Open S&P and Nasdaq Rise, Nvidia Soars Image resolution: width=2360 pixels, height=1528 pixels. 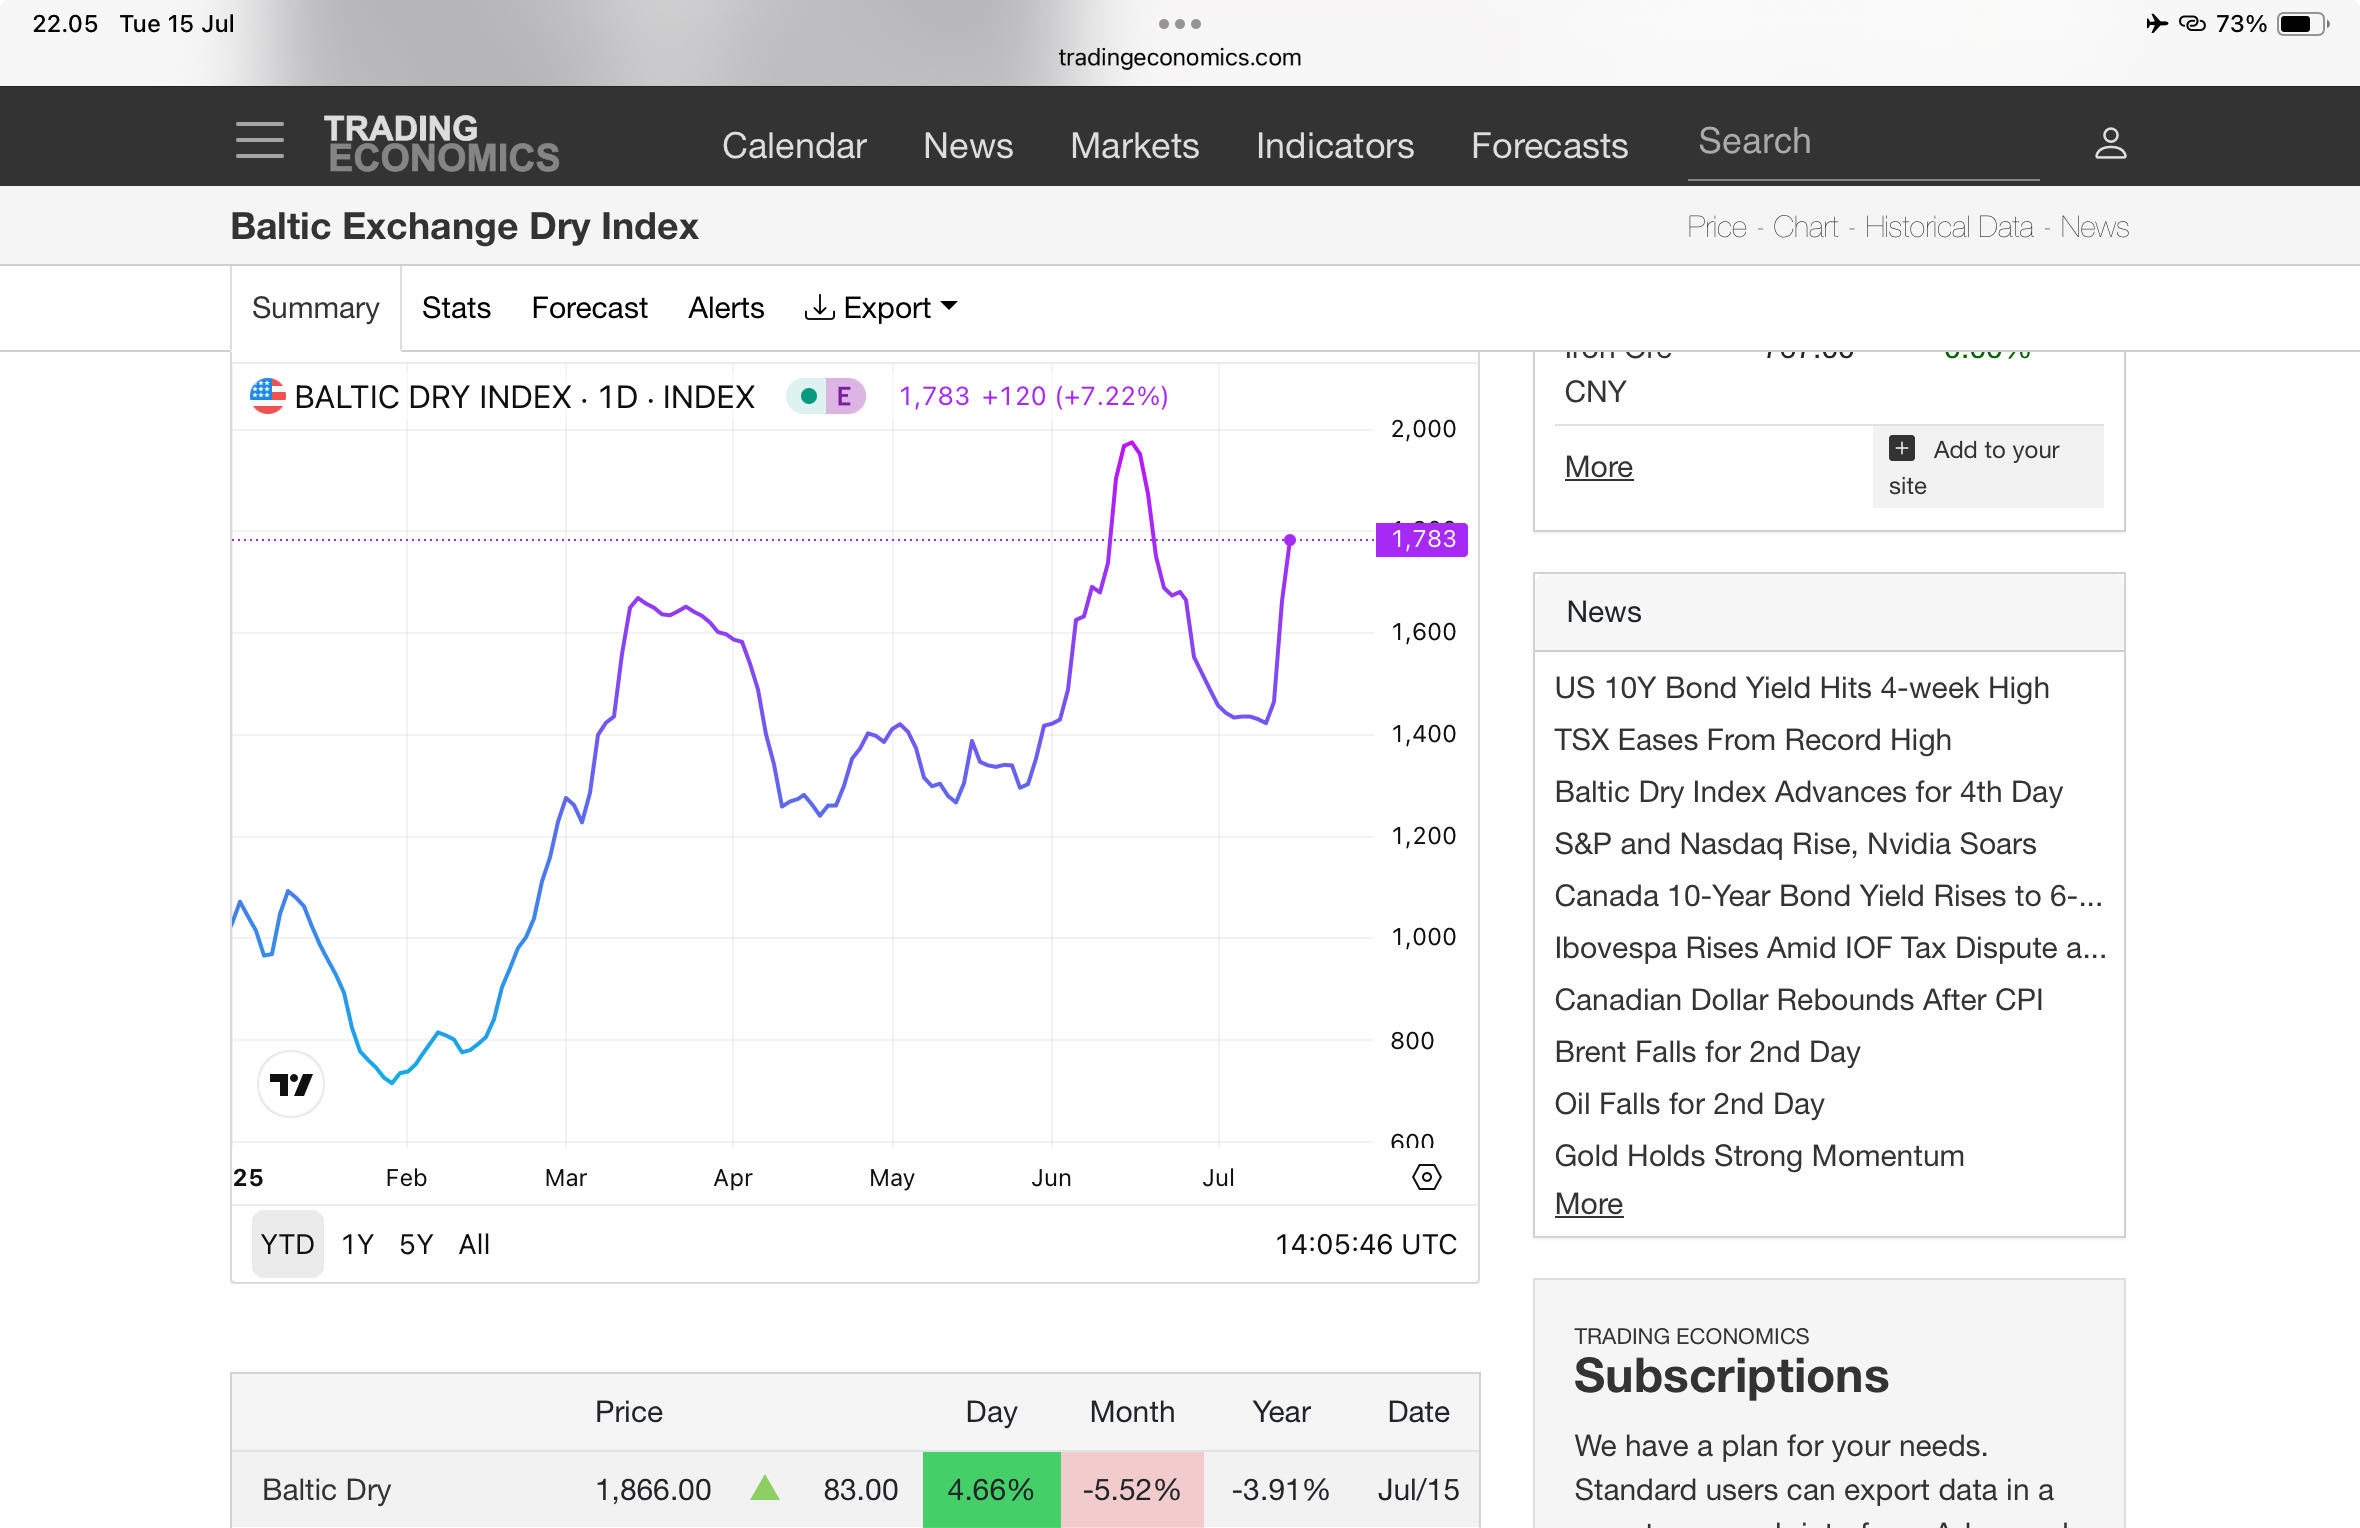(1795, 844)
